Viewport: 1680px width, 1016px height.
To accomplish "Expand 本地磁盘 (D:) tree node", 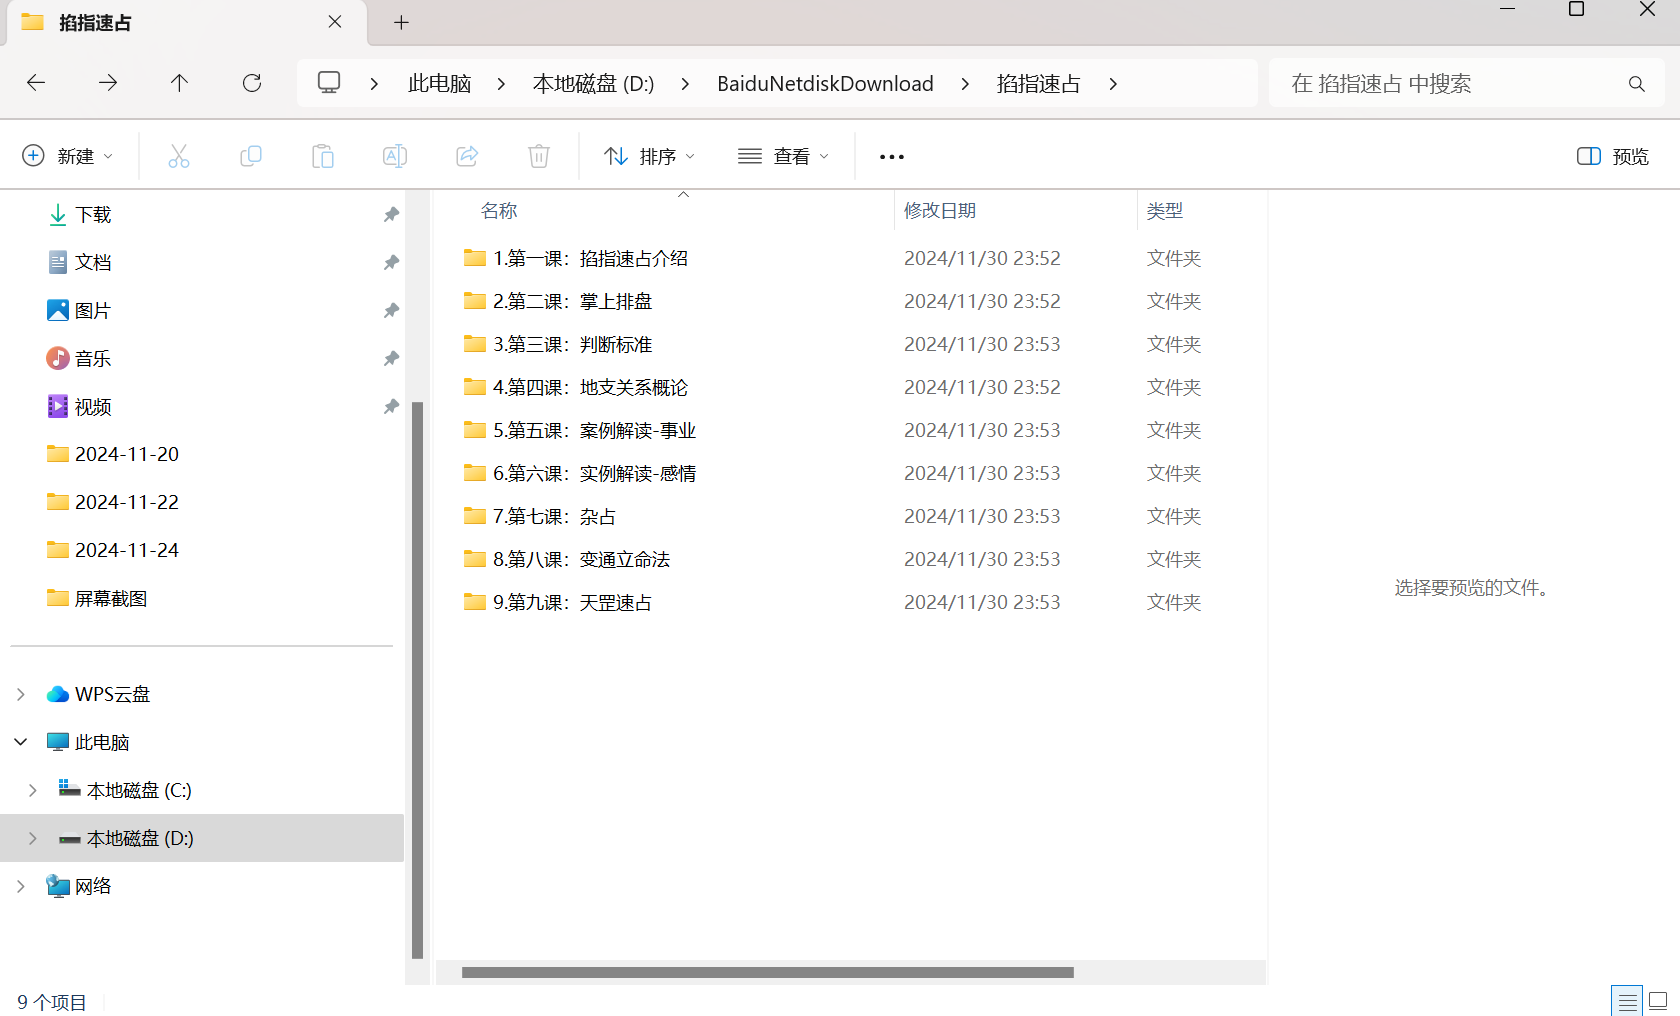I will pyautogui.click(x=33, y=838).
